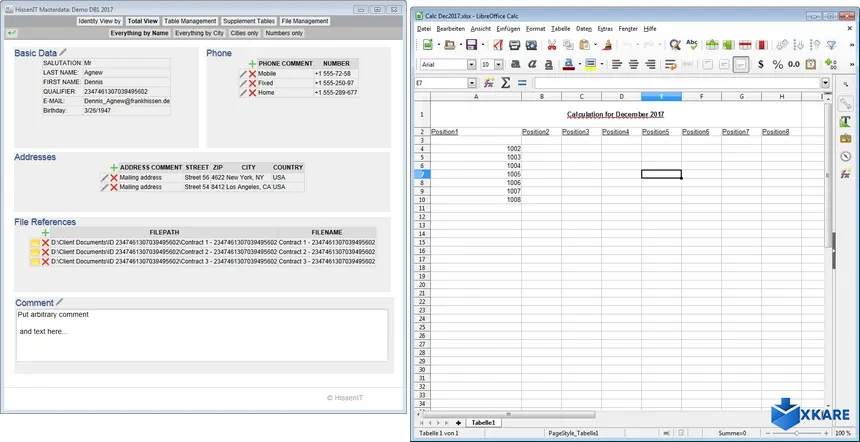This screenshot has width=860, height=442.
Task: Open the Datei menu in Calc
Action: click(x=424, y=29)
